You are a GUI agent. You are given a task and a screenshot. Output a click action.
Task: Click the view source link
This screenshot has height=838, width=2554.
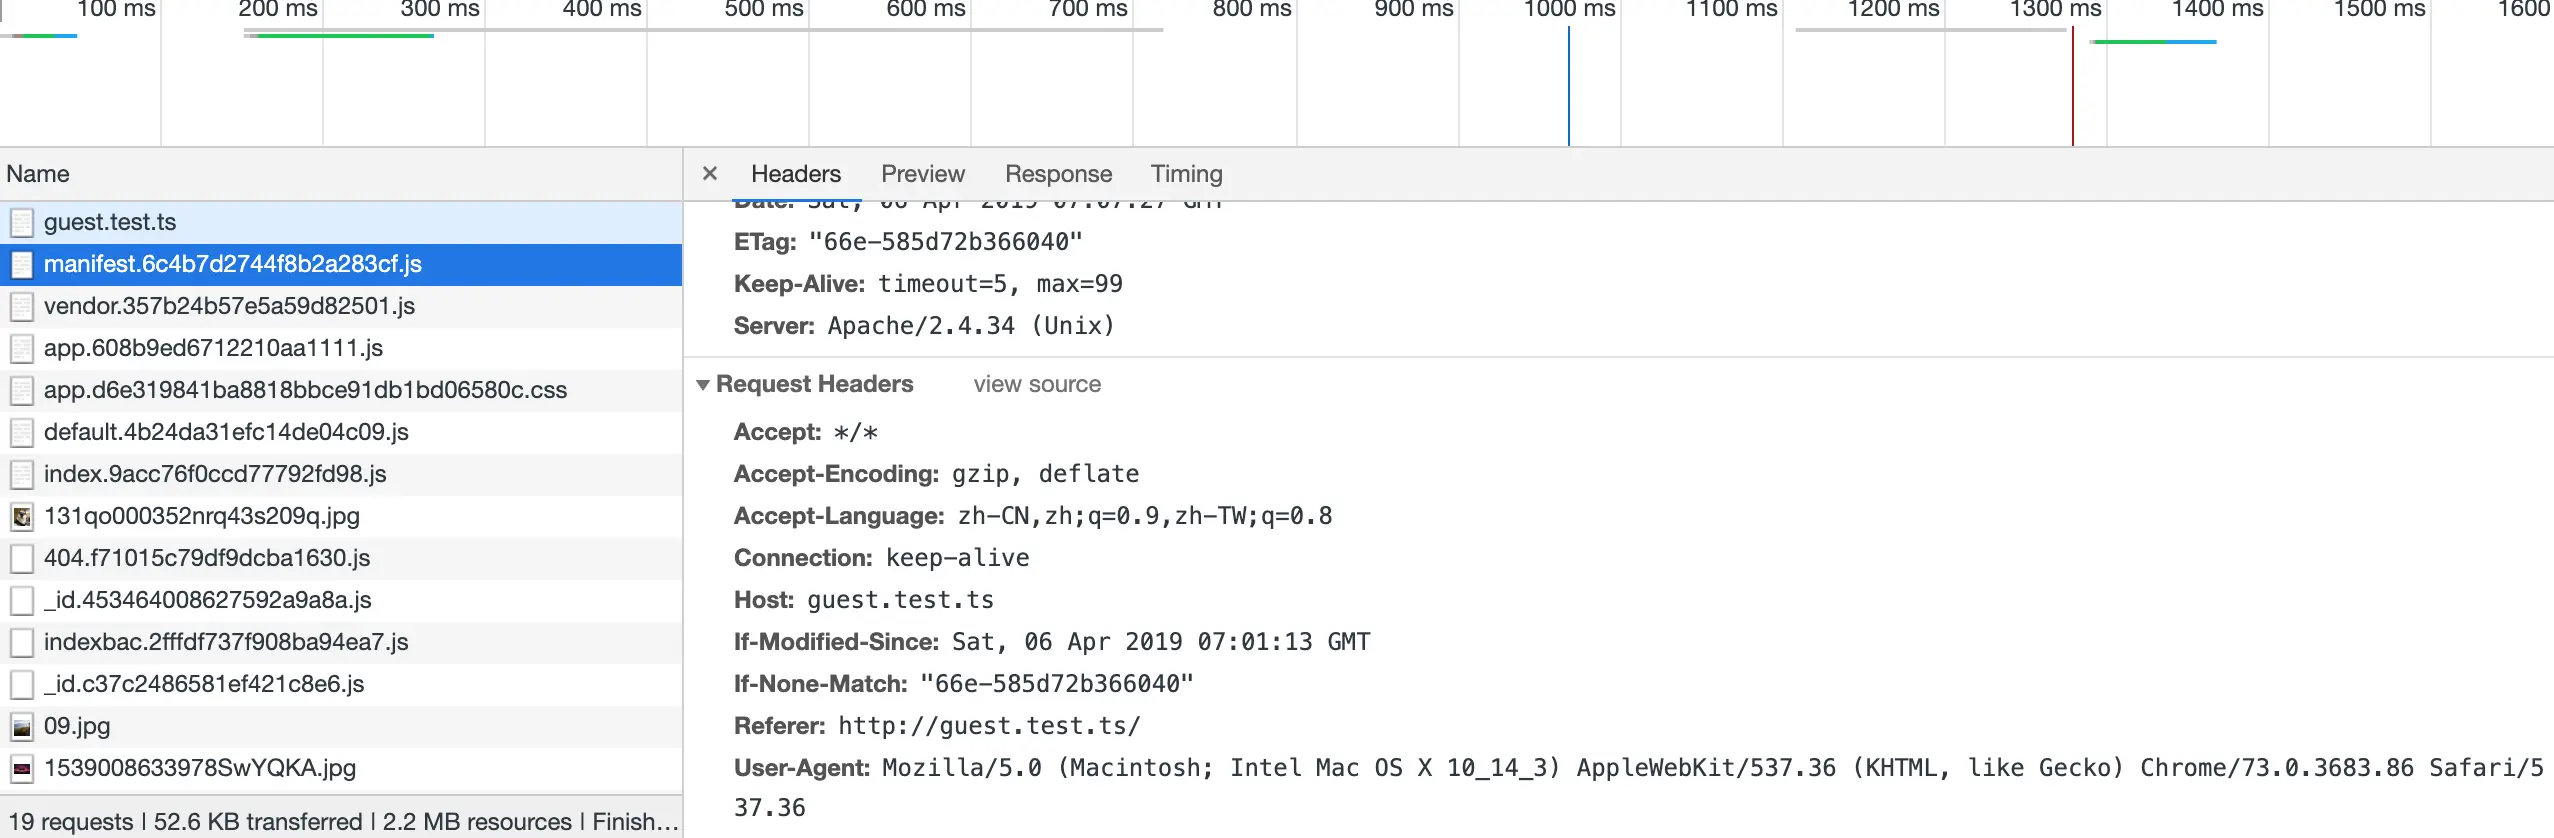(x=1037, y=384)
